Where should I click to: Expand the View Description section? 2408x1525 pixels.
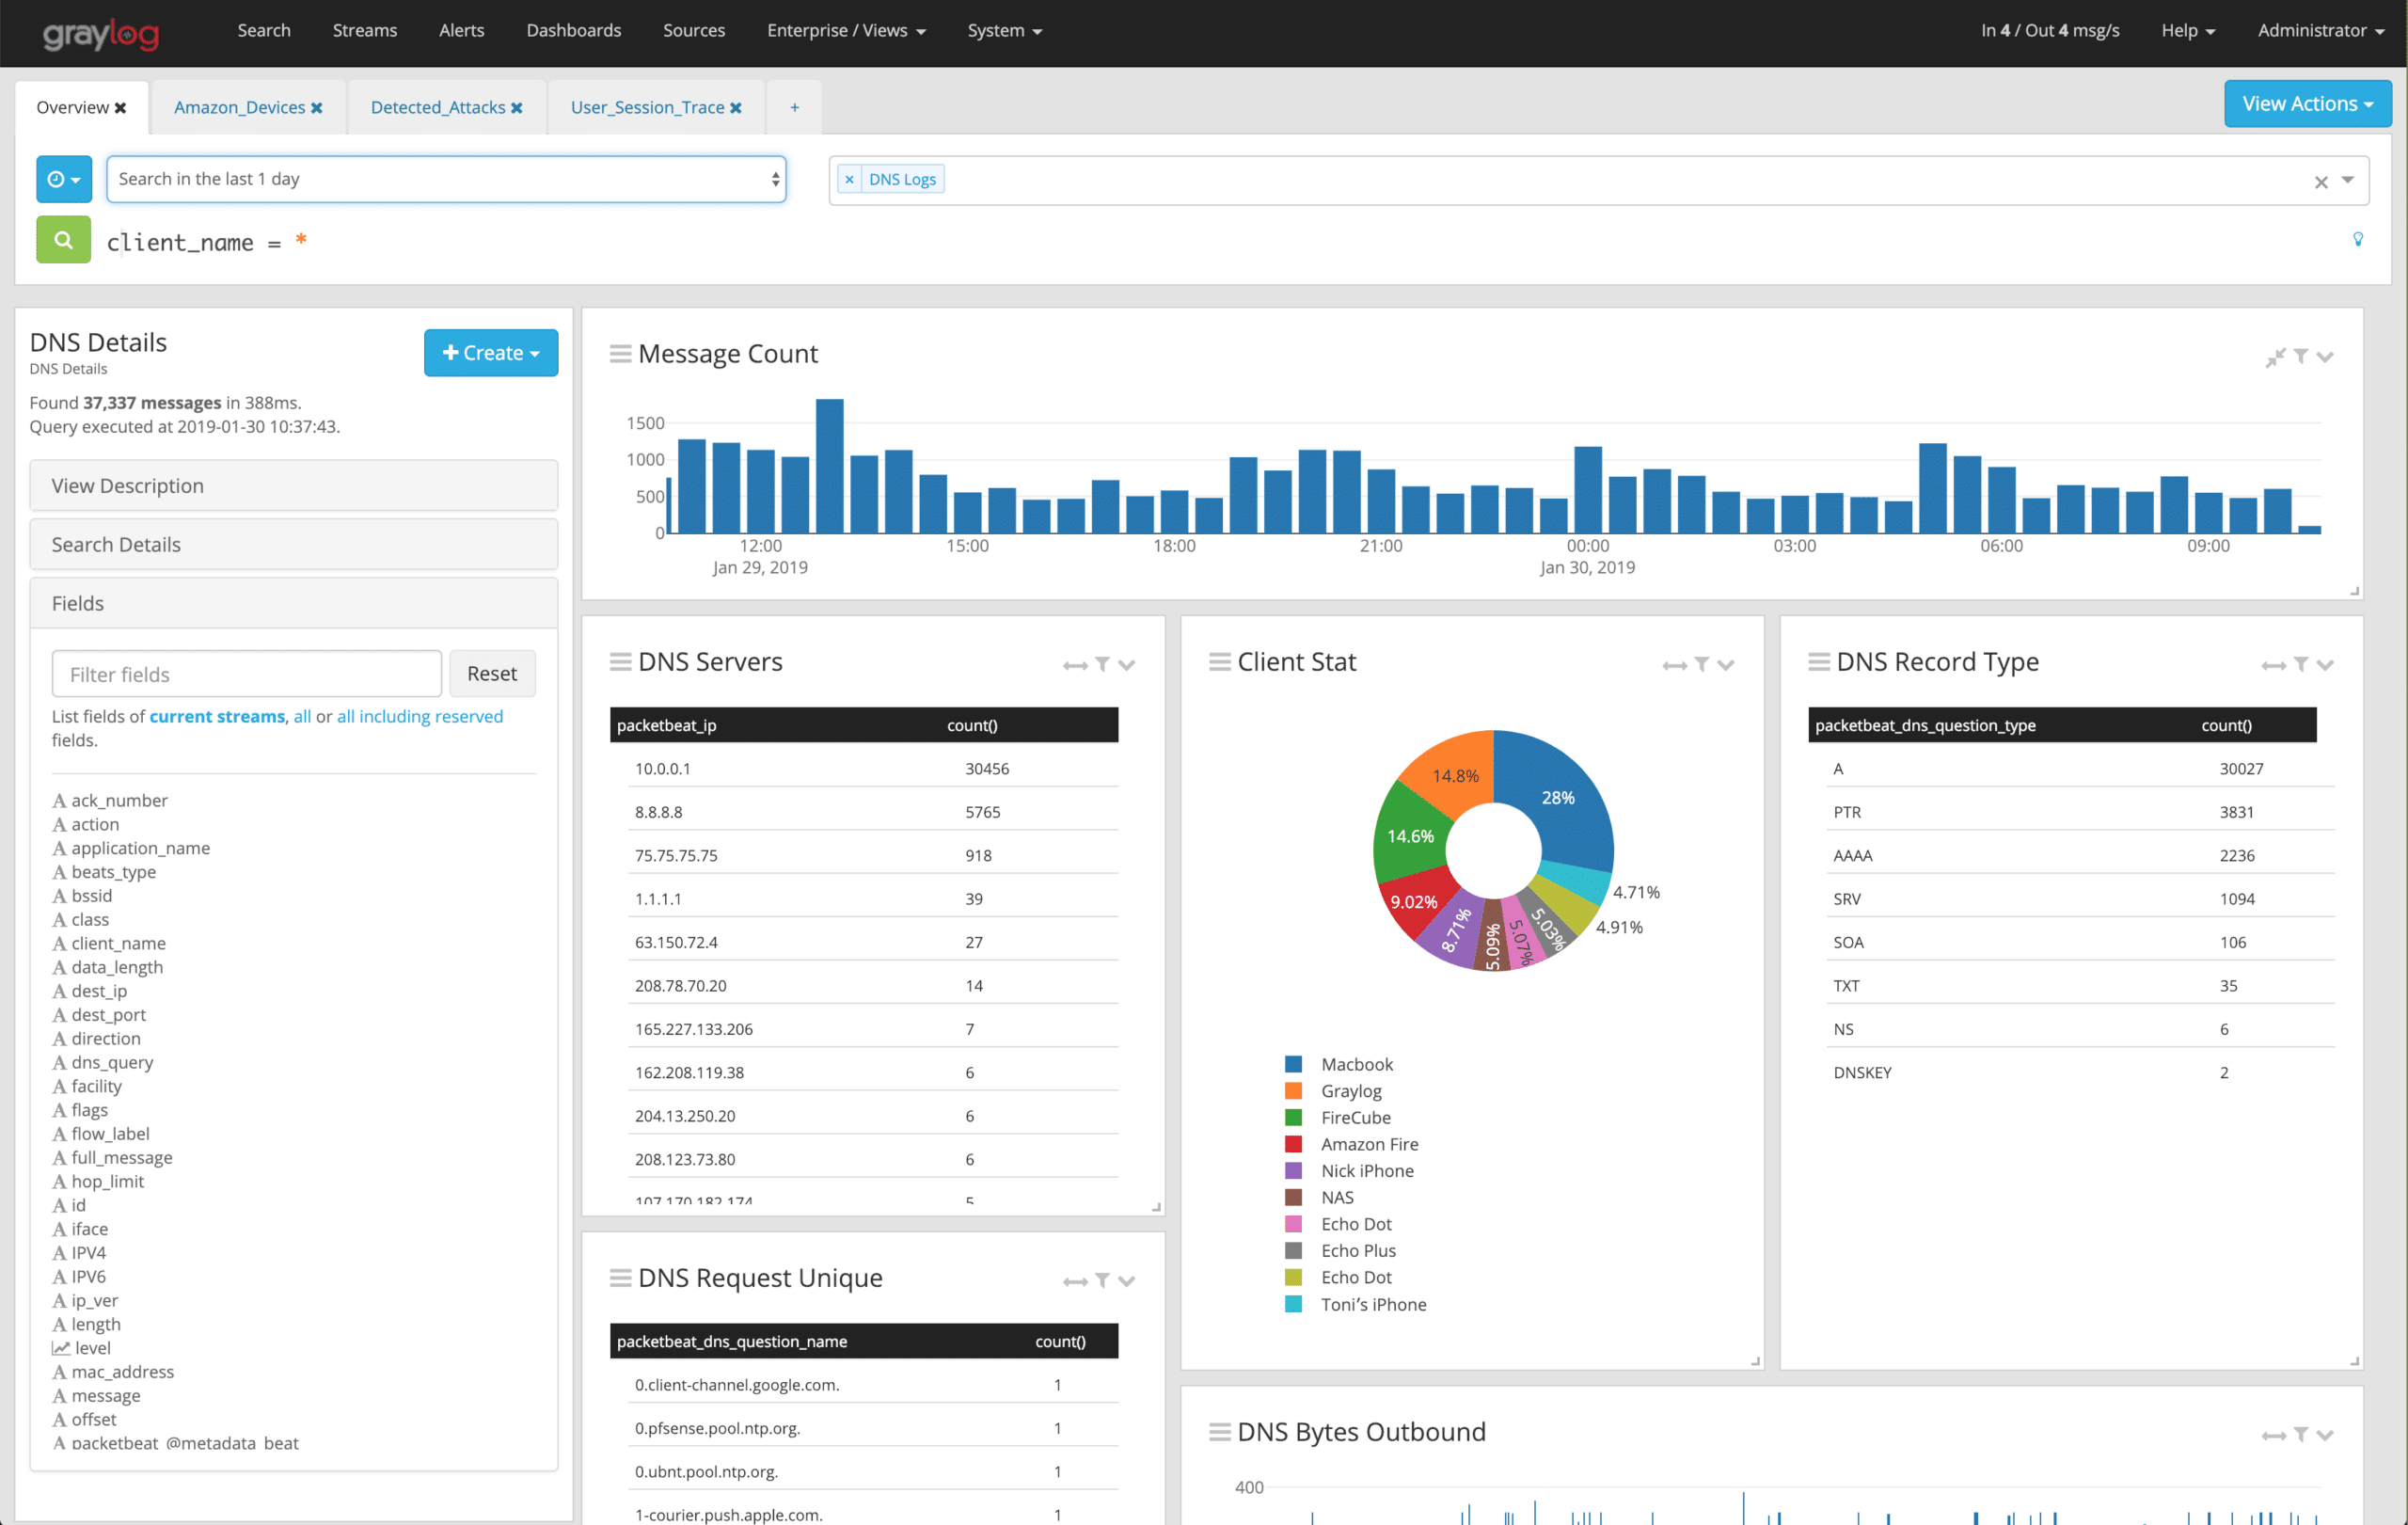pos(293,486)
